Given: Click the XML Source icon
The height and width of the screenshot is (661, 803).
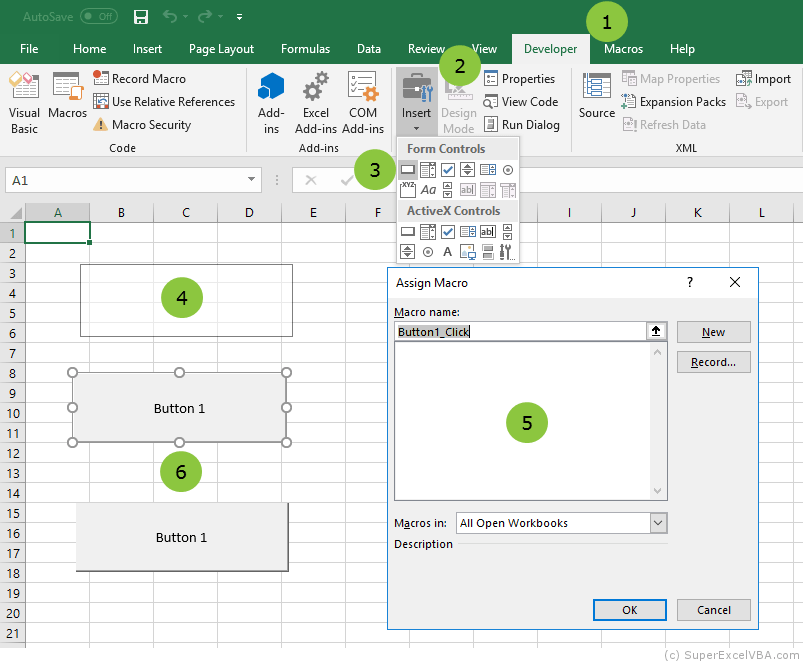Looking at the screenshot, I should tap(595, 100).
